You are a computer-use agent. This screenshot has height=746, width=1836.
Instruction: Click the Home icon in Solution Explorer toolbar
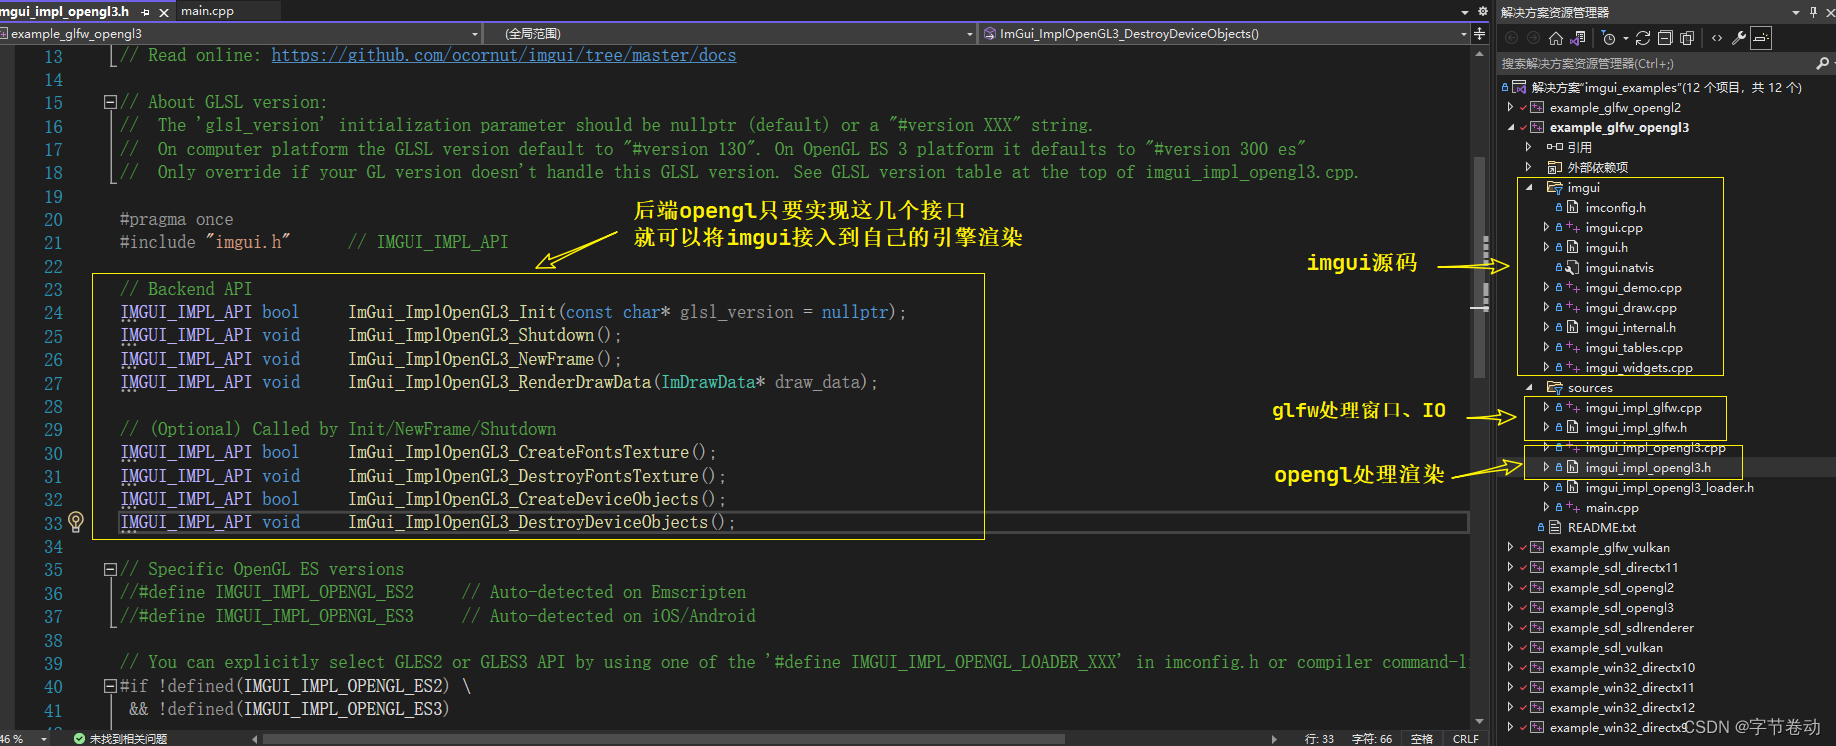click(1555, 38)
